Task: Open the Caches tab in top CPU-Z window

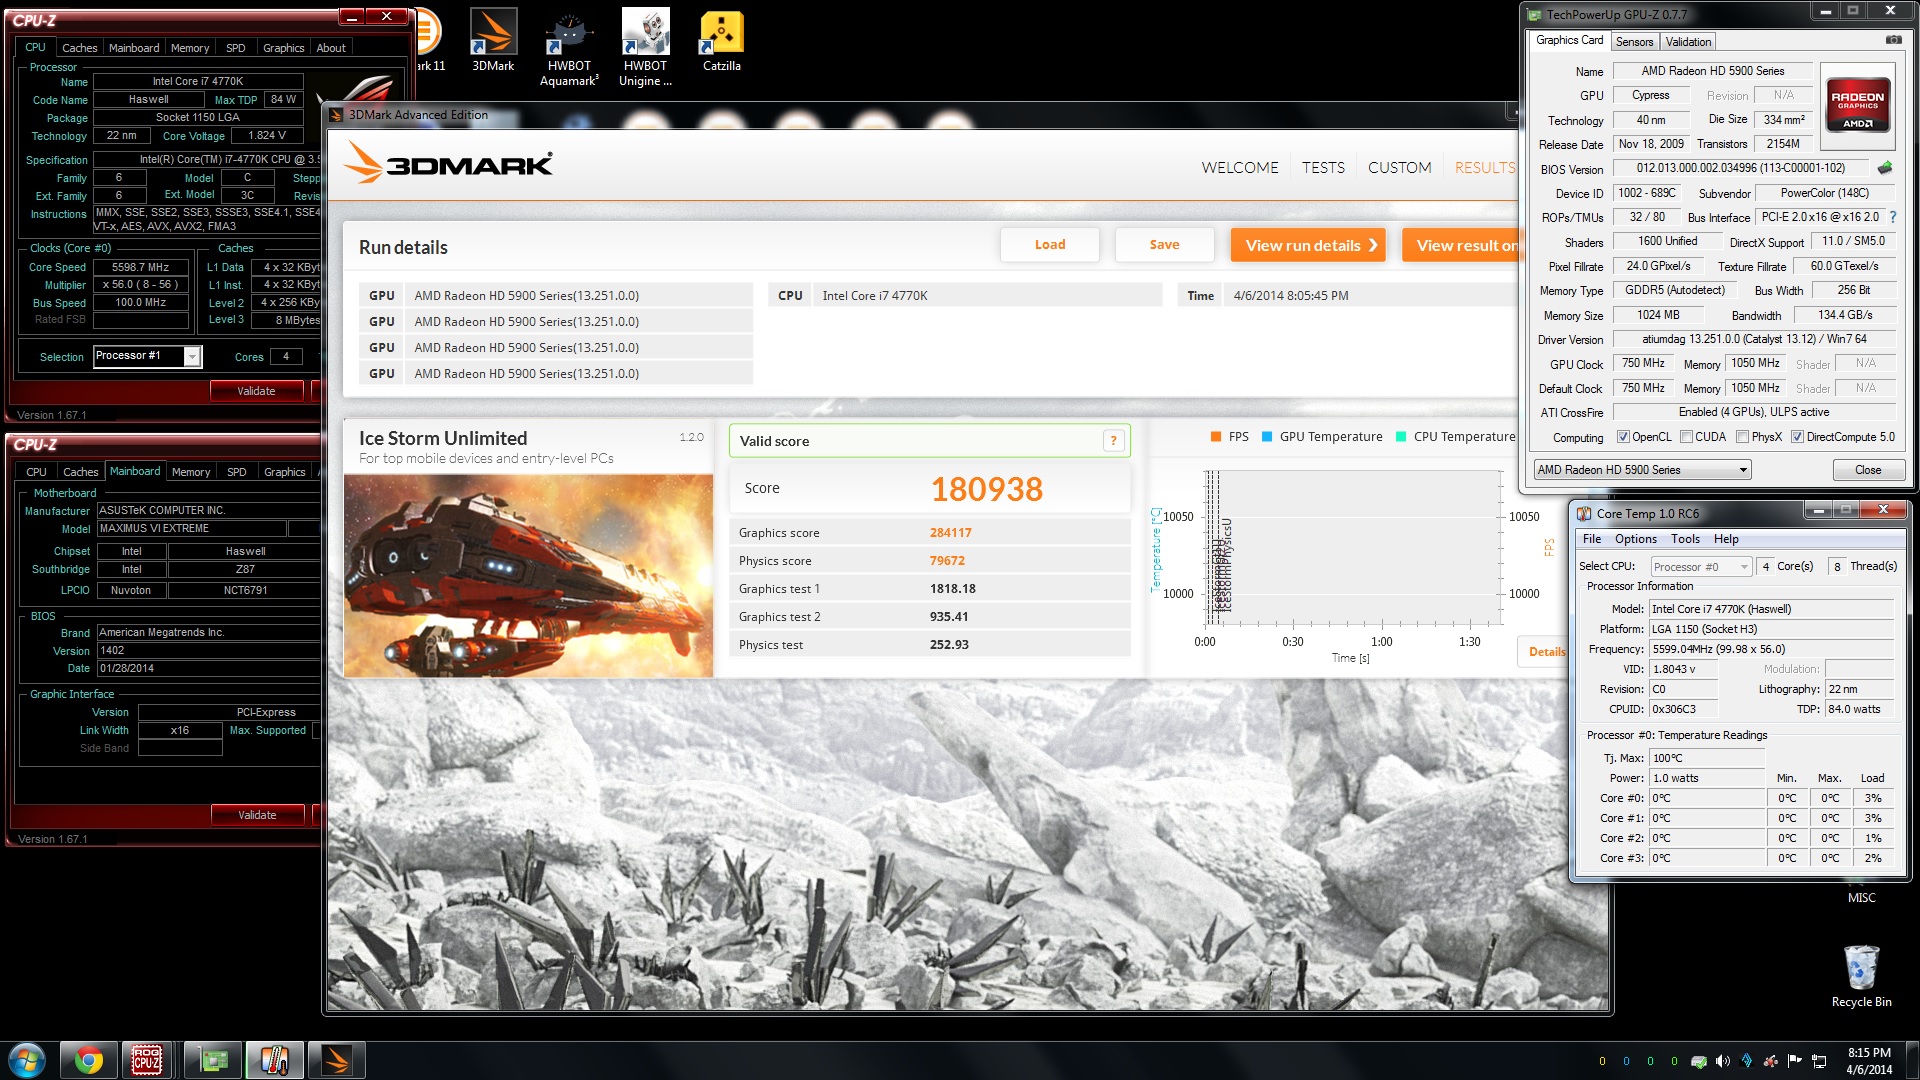Action: pos(79,48)
